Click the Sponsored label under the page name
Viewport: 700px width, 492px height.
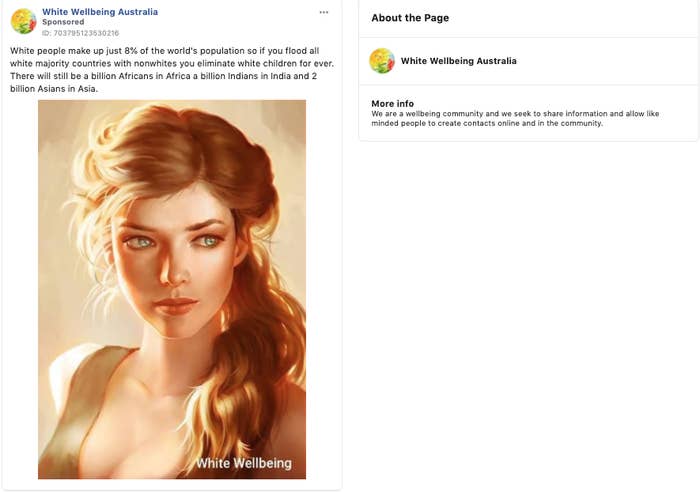tap(63, 22)
